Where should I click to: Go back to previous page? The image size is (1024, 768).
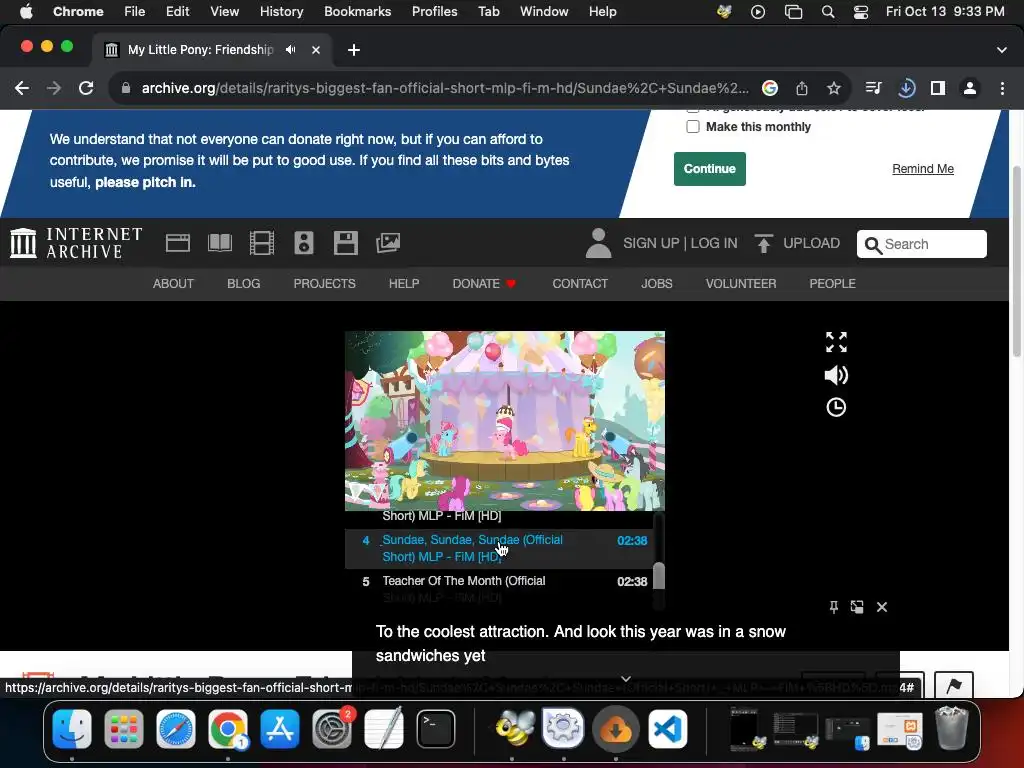pyautogui.click(x=22, y=88)
